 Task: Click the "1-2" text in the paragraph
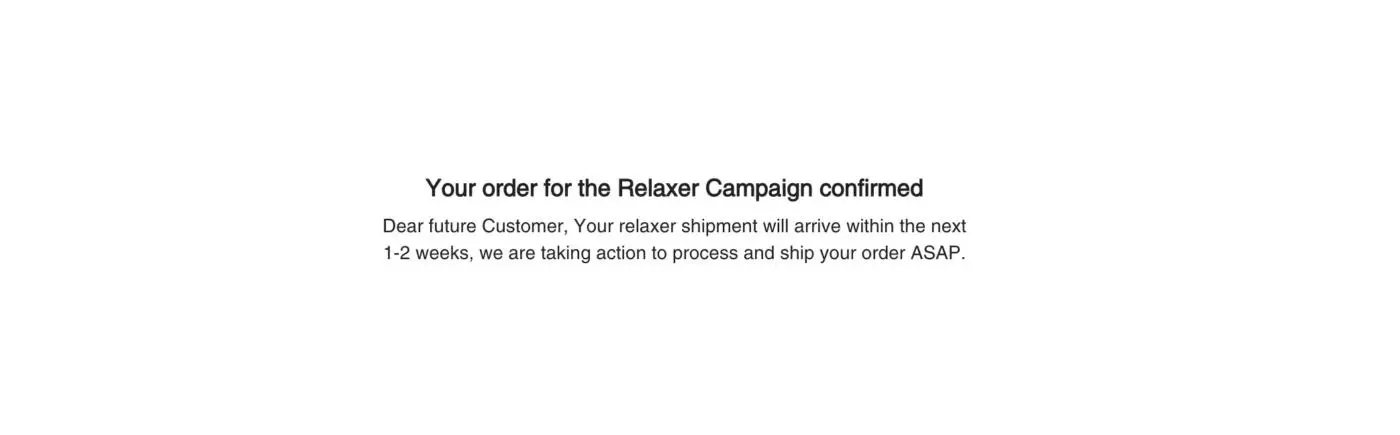397,253
